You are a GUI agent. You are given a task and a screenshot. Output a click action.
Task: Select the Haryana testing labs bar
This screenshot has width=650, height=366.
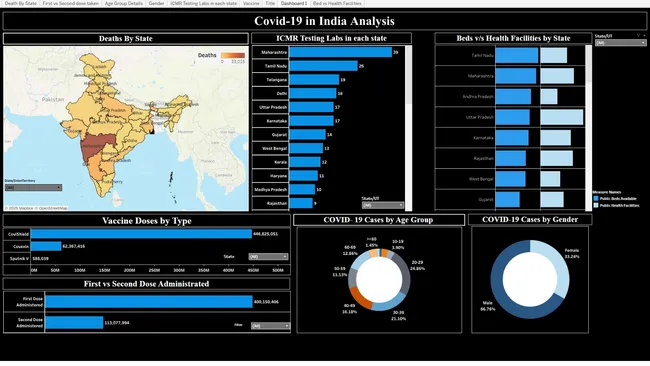pyautogui.click(x=303, y=176)
